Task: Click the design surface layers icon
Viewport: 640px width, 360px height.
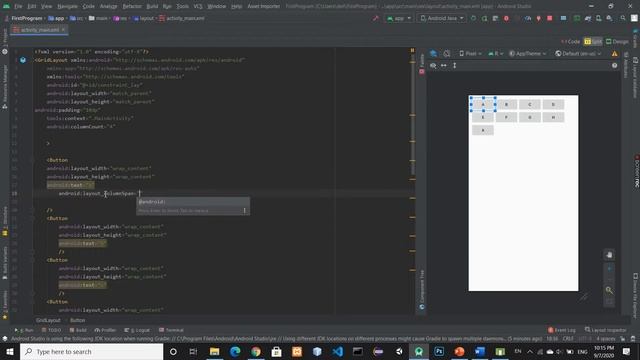Action: click(x=433, y=53)
